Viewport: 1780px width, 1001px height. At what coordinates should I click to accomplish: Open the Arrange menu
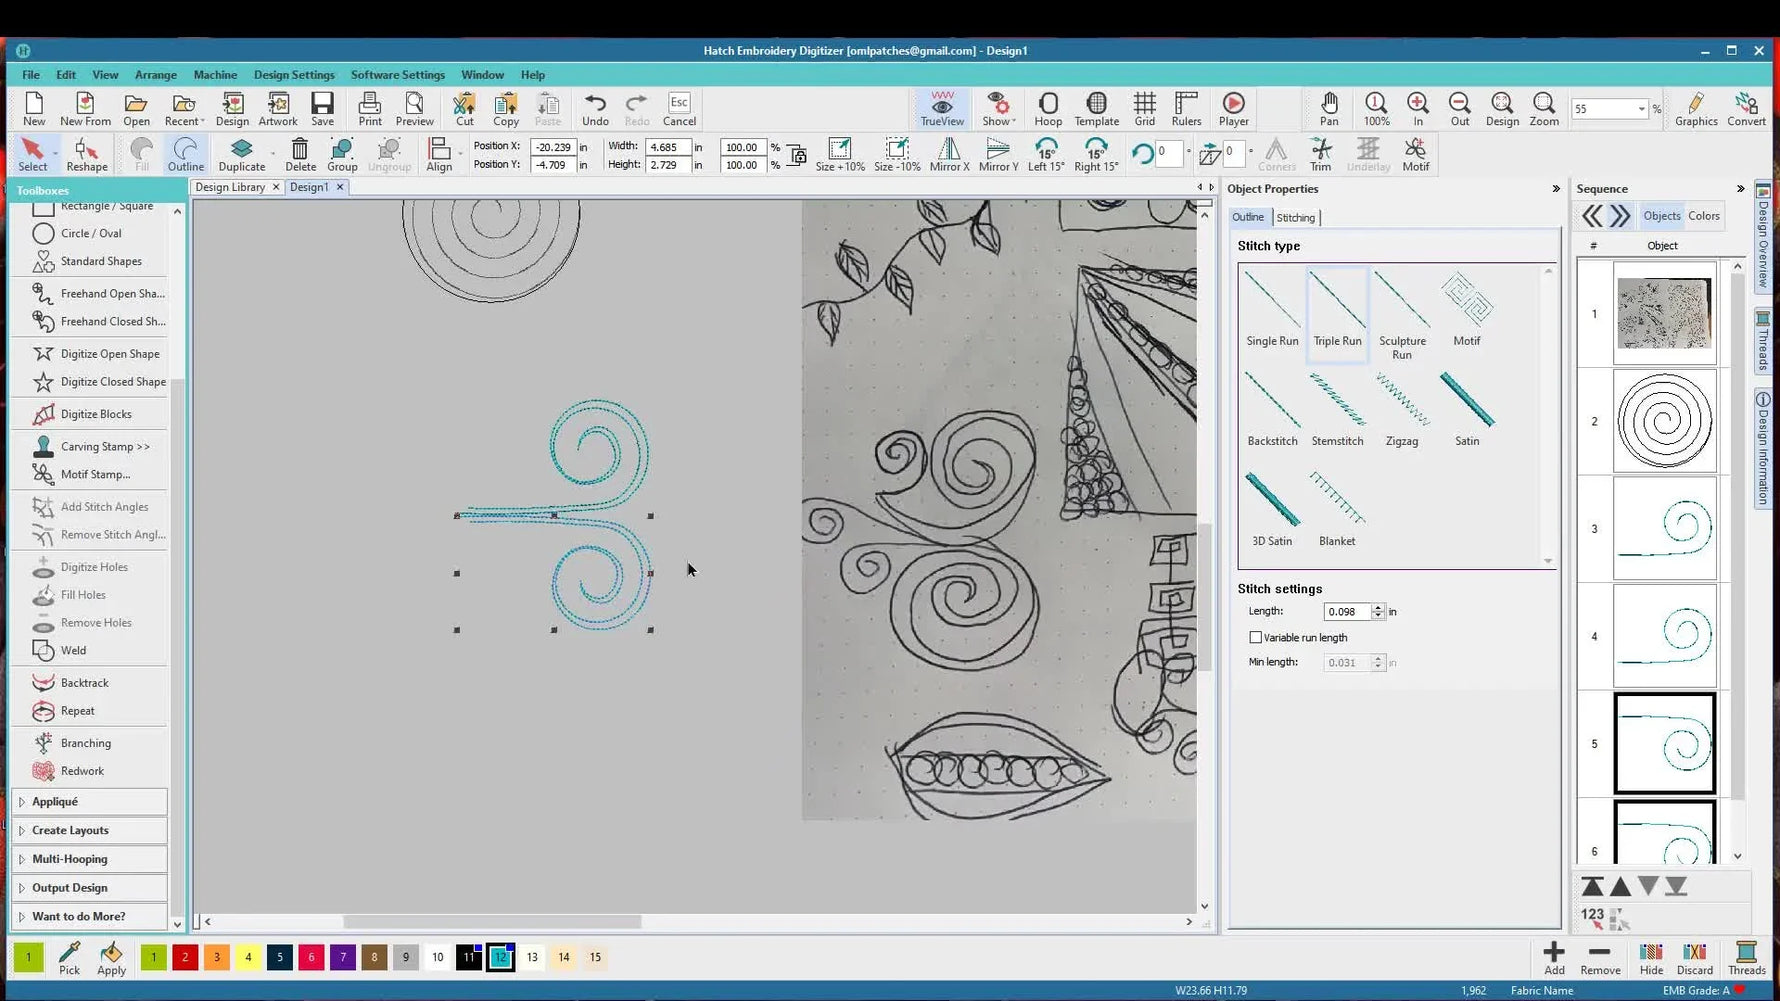click(x=156, y=74)
